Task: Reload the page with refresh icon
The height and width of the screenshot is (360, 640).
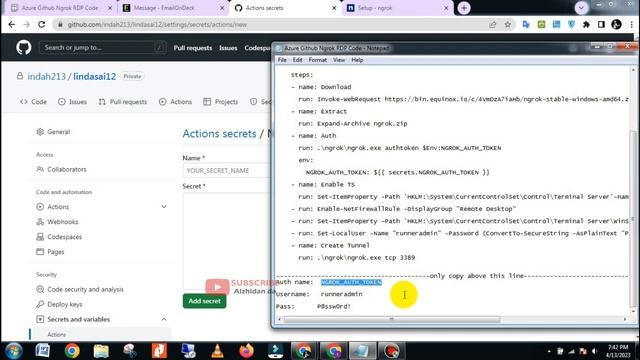Action: tap(42, 24)
